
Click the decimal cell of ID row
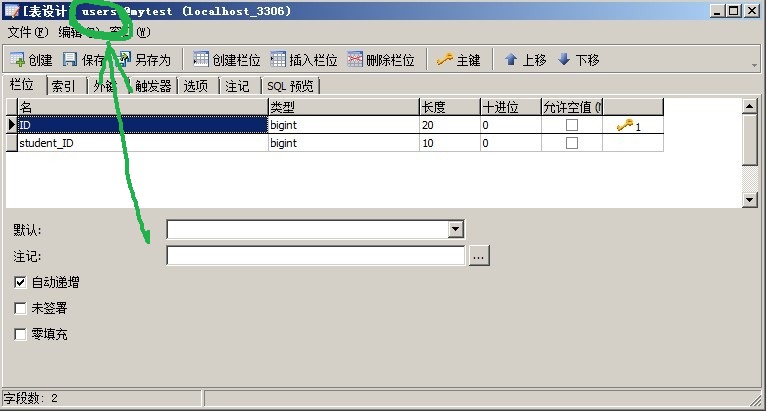tap(511, 125)
